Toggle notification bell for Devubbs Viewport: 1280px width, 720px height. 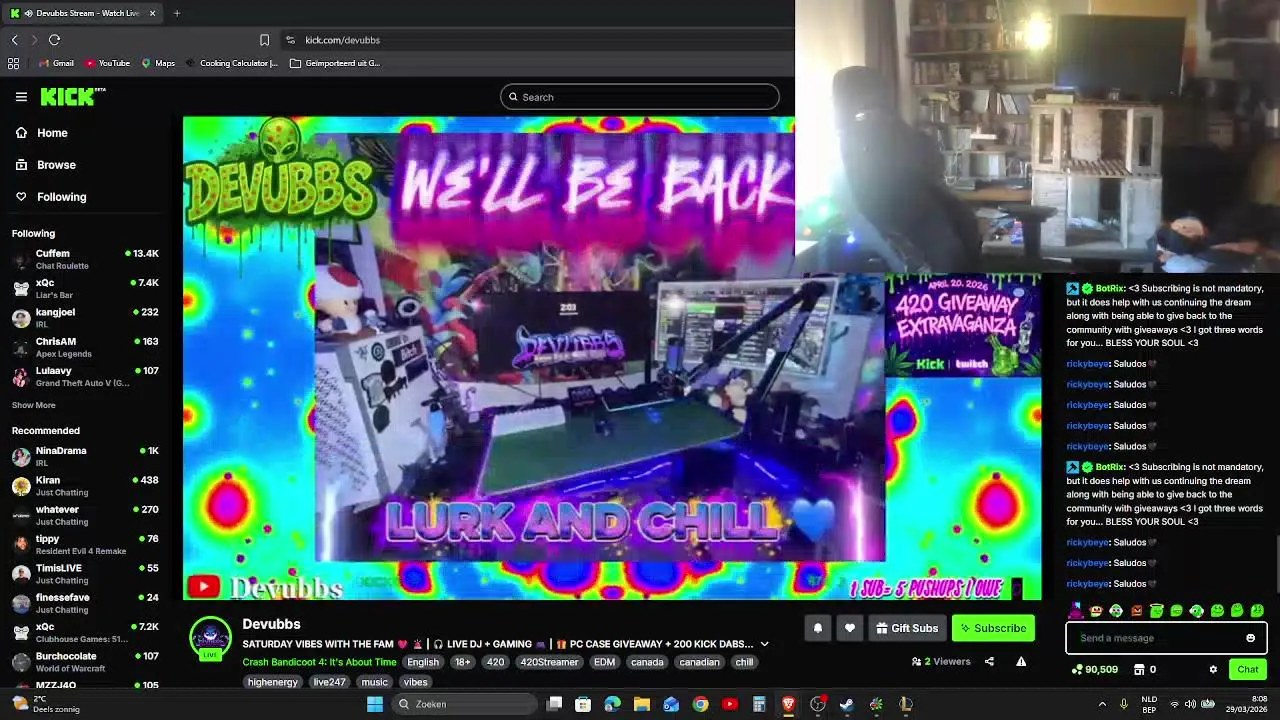coord(817,628)
